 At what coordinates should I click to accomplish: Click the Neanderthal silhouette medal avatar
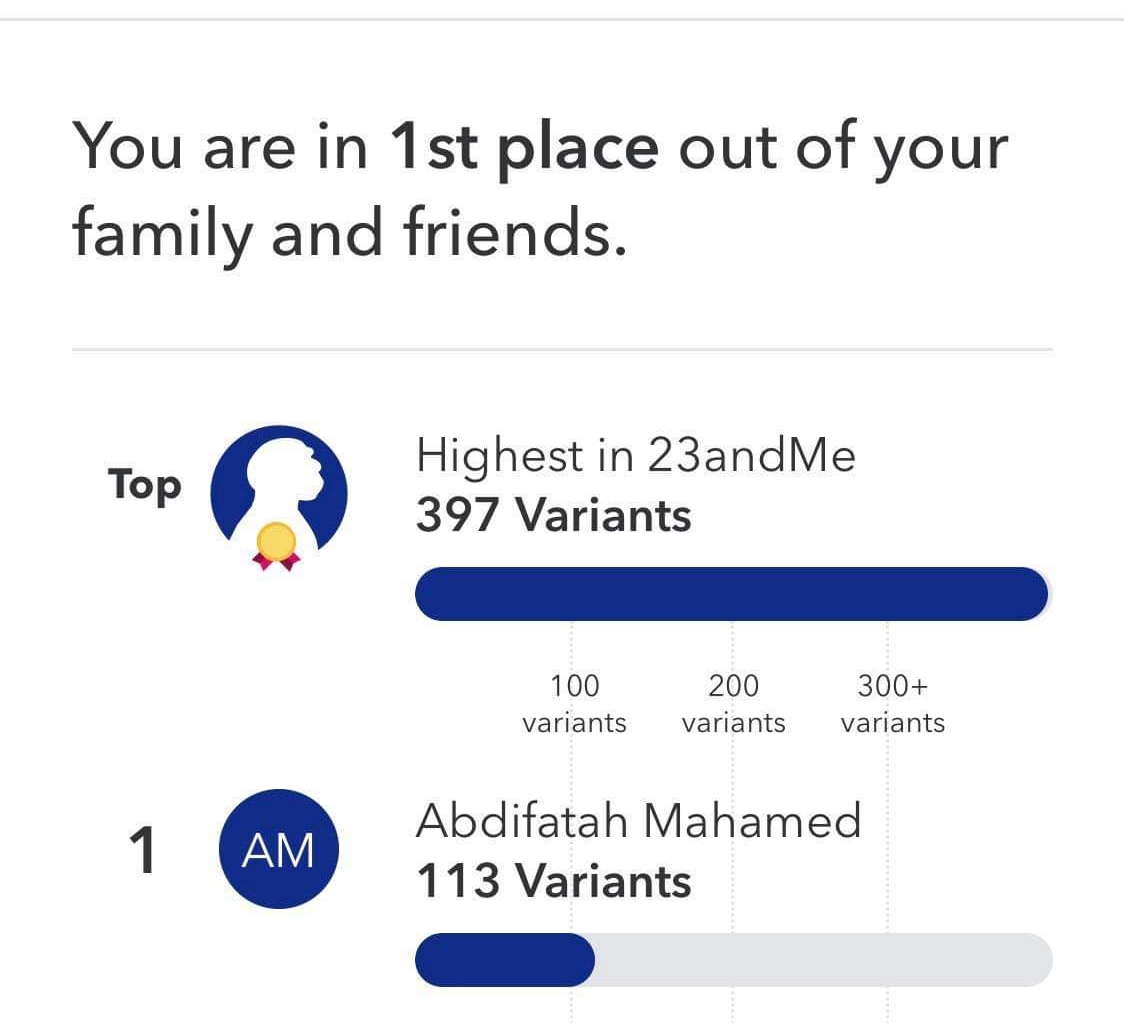[x=279, y=496]
